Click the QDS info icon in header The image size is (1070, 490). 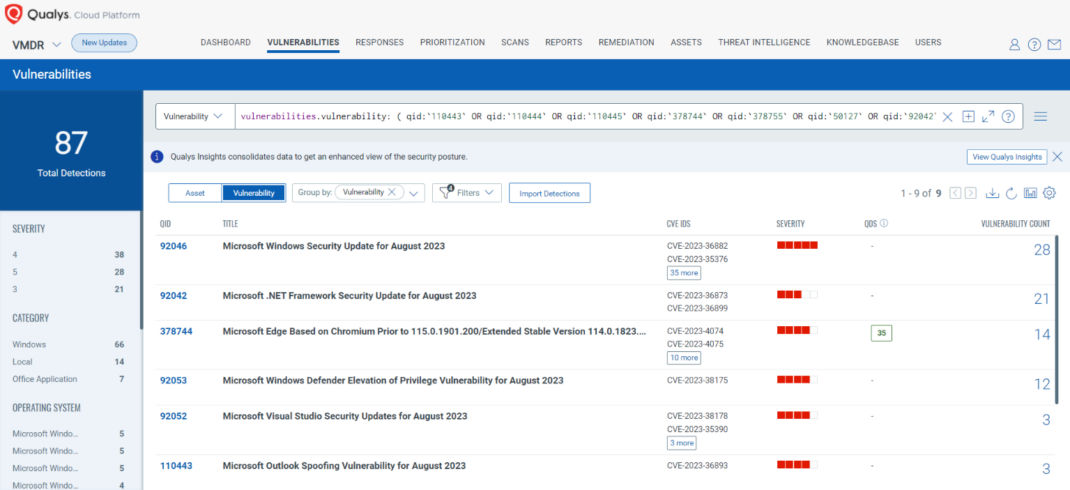(884, 223)
